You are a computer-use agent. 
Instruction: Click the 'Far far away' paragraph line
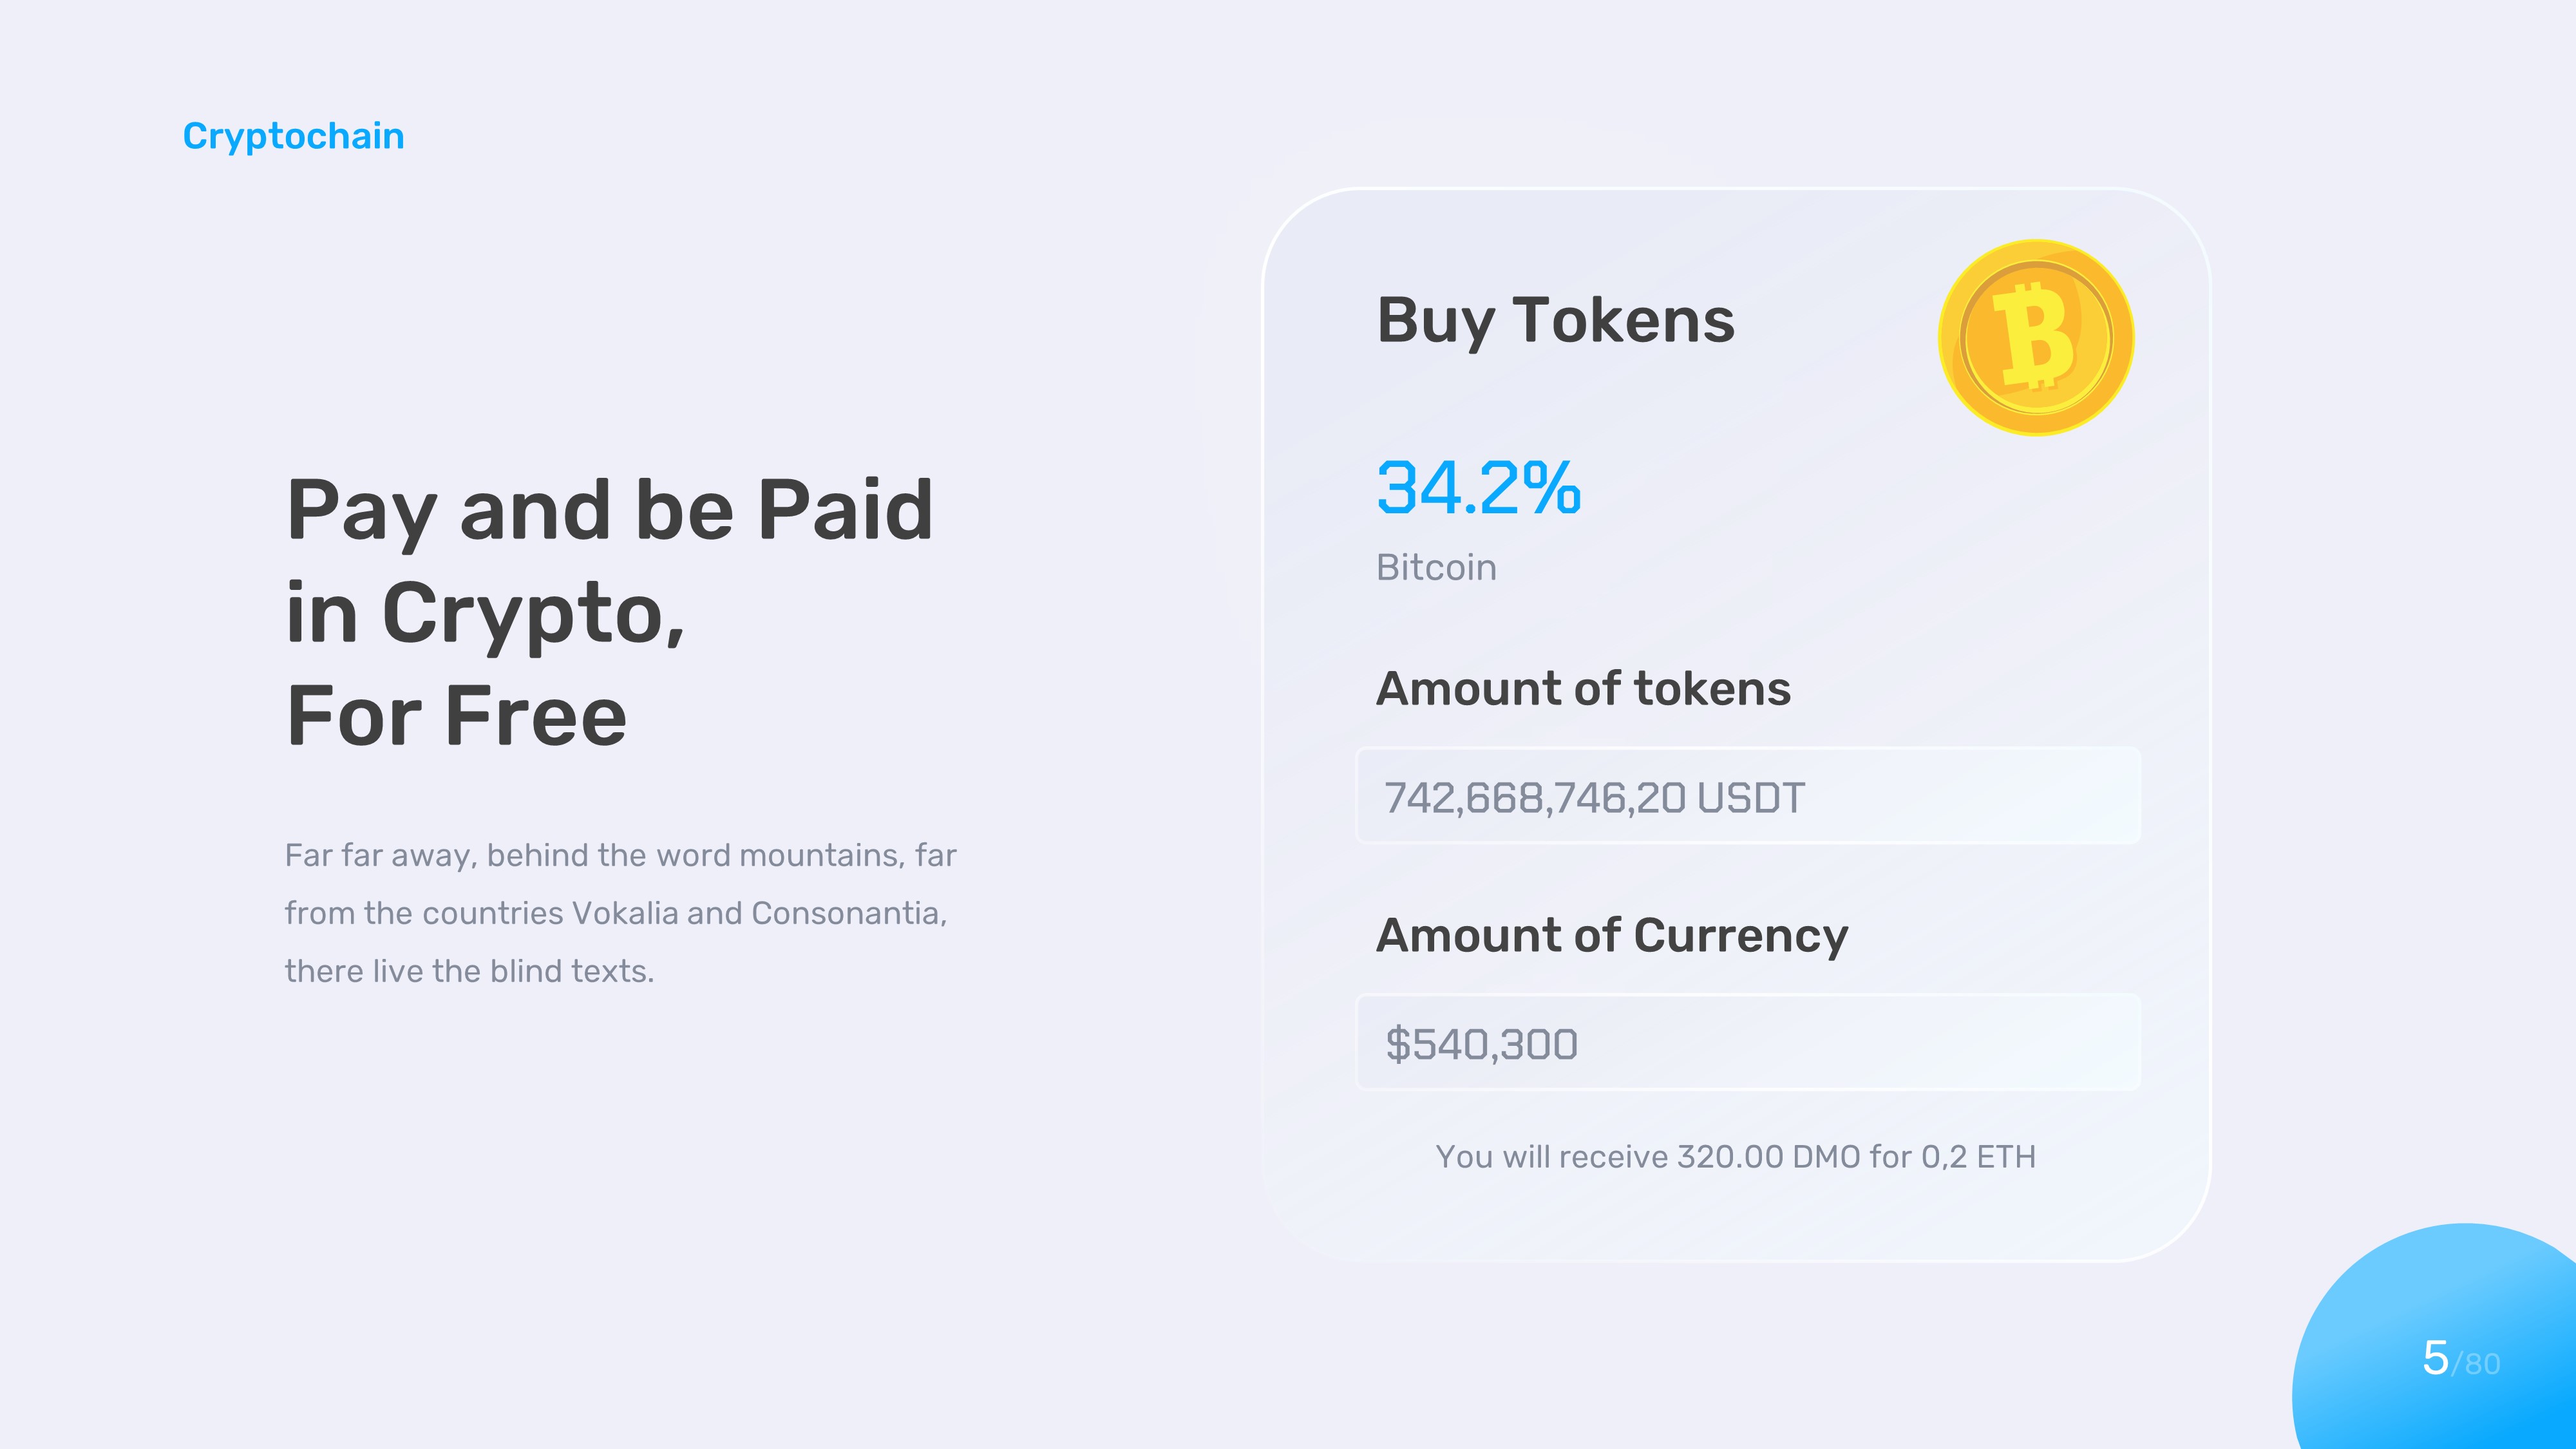click(x=620, y=856)
